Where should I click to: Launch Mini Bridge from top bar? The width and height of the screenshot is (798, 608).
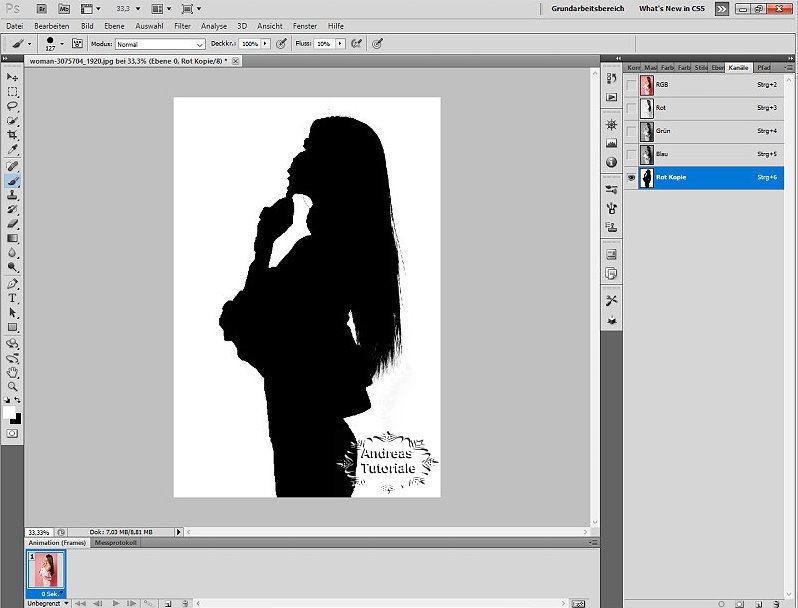64,9
